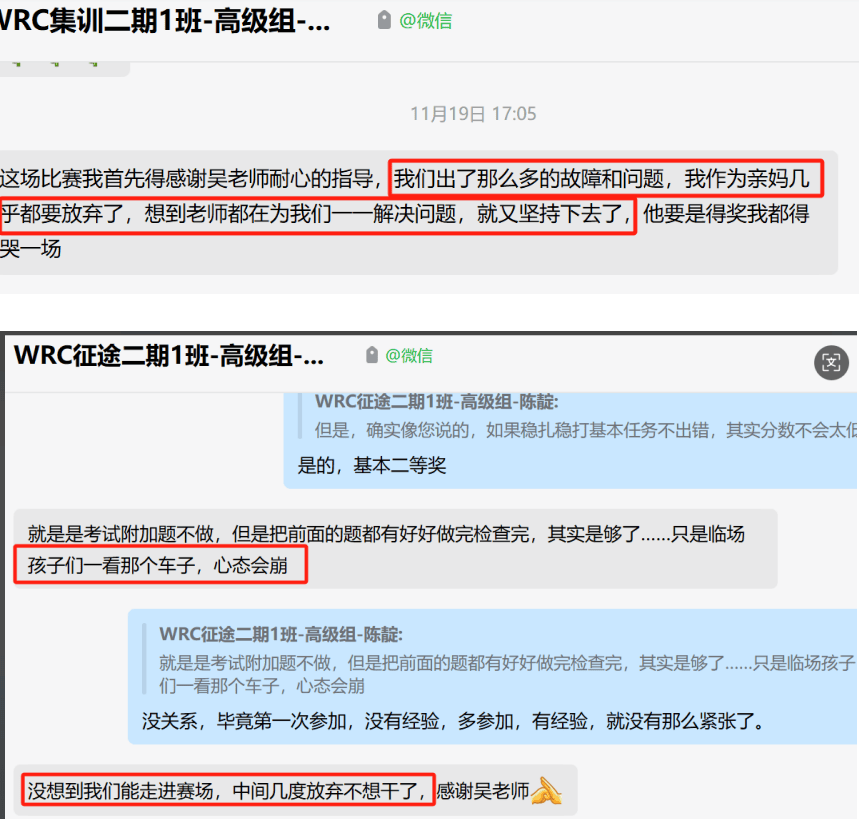Click quoted sender name 陈靛 in second reply

[x=281, y=634]
